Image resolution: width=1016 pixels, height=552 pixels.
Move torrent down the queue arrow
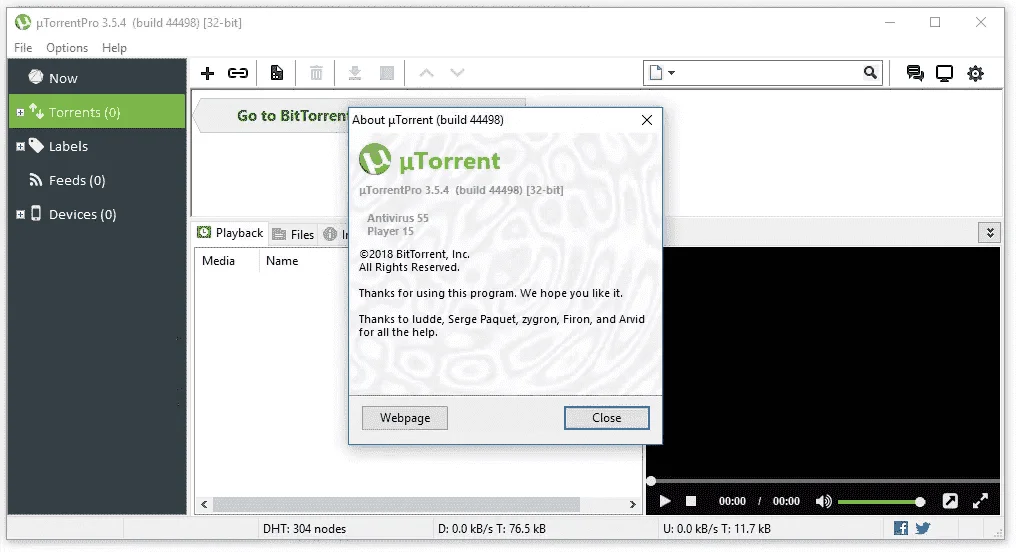tap(457, 73)
